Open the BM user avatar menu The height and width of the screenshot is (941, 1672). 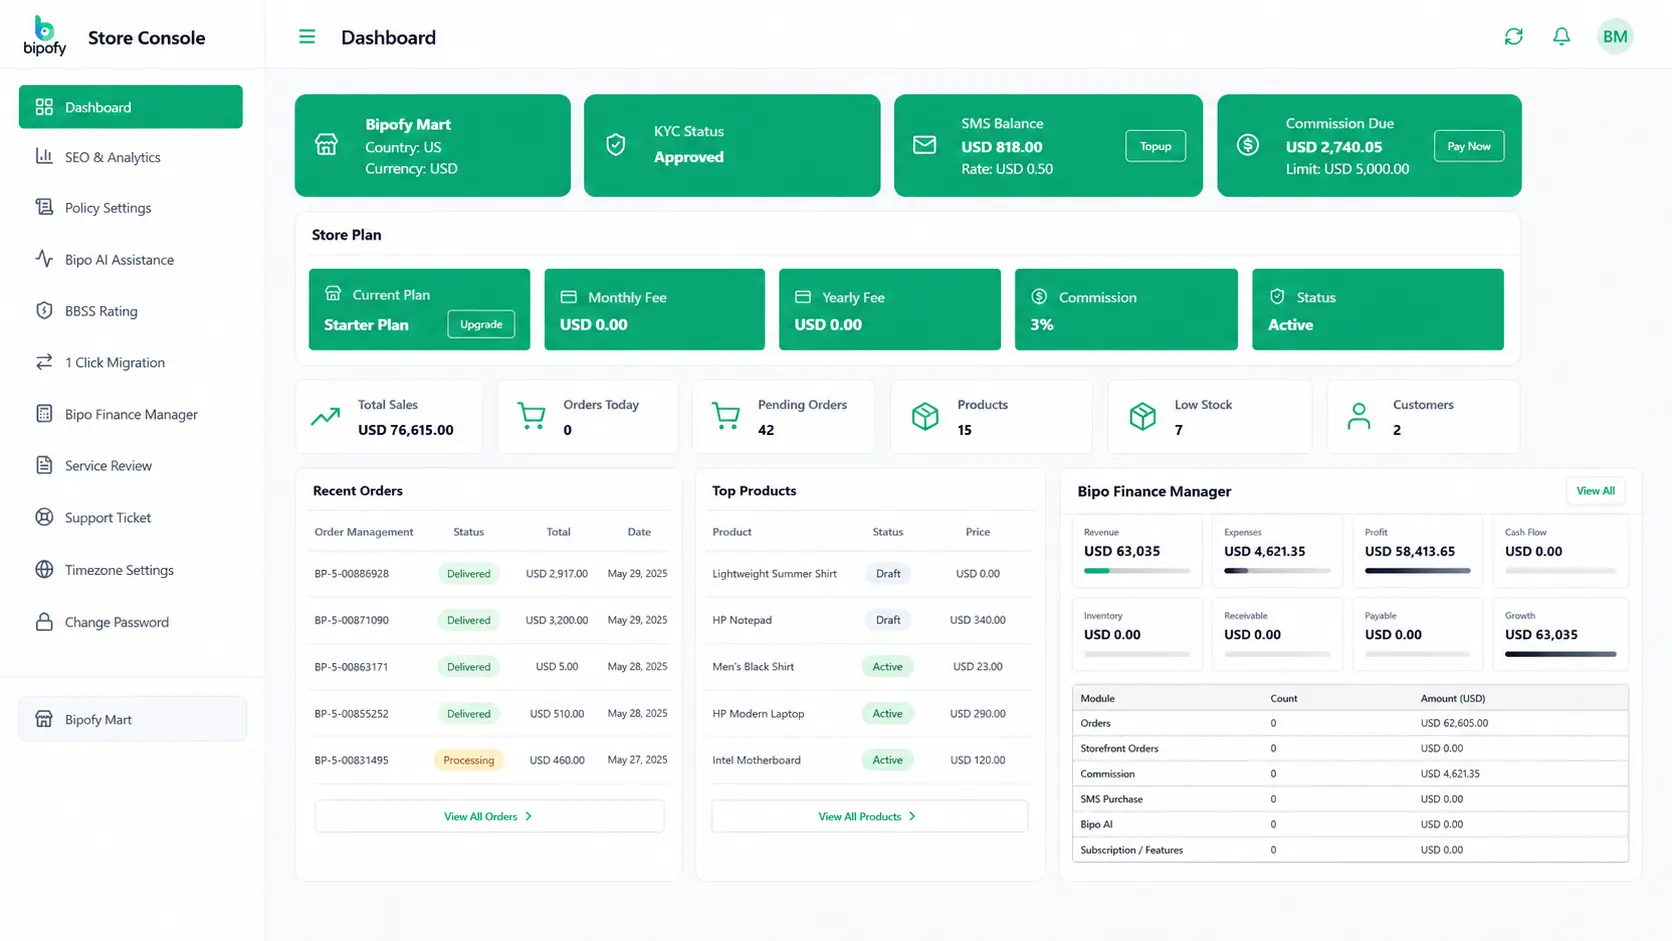(1615, 37)
